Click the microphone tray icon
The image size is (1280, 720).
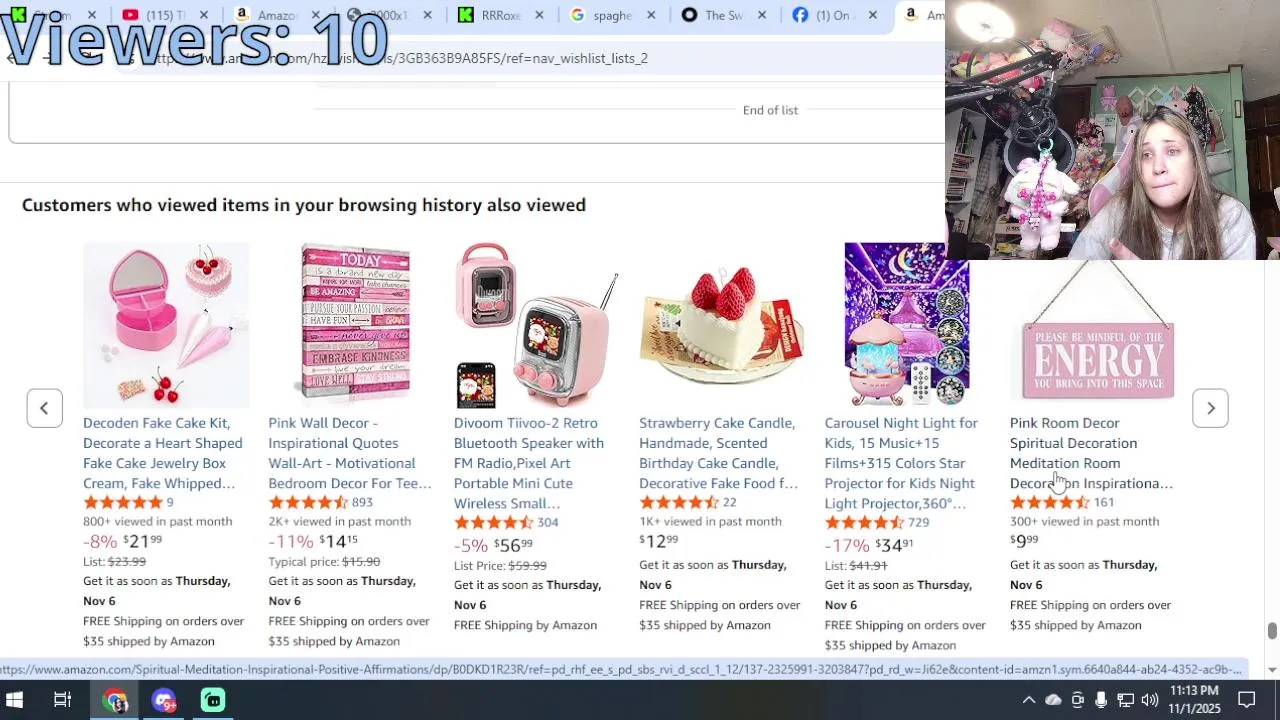[x=1101, y=700]
